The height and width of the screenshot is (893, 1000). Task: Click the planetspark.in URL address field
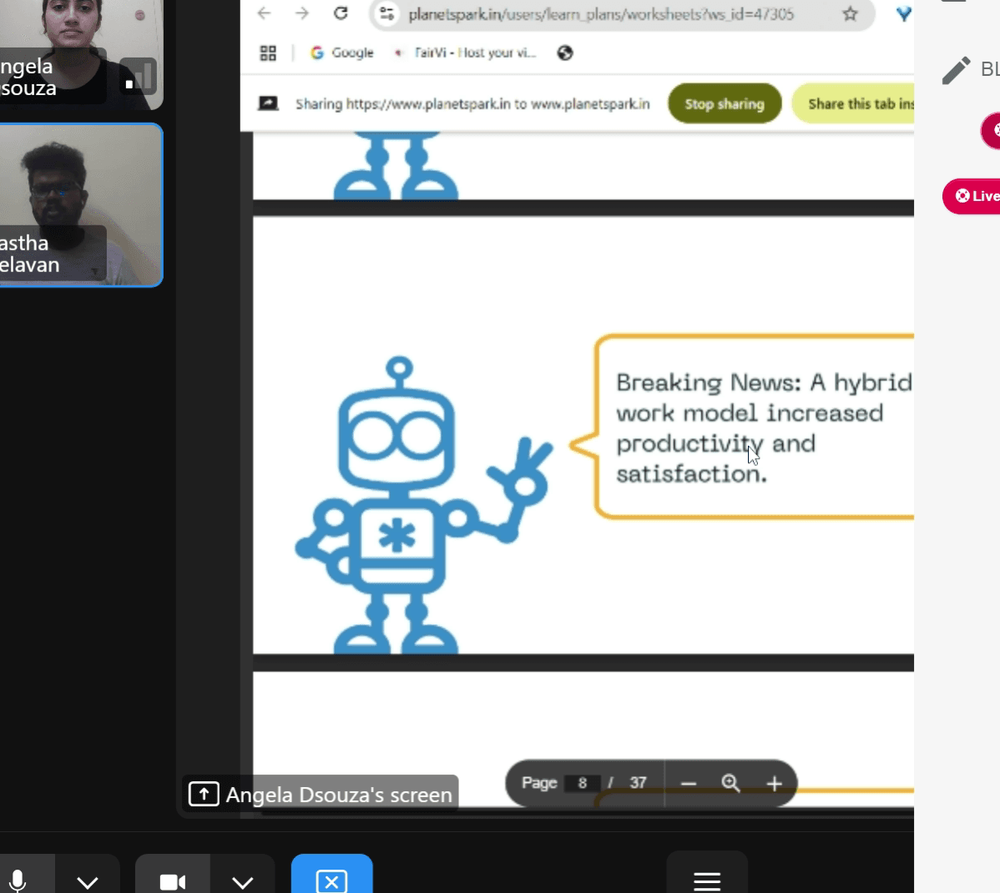pyautogui.click(x=601, y=14)
